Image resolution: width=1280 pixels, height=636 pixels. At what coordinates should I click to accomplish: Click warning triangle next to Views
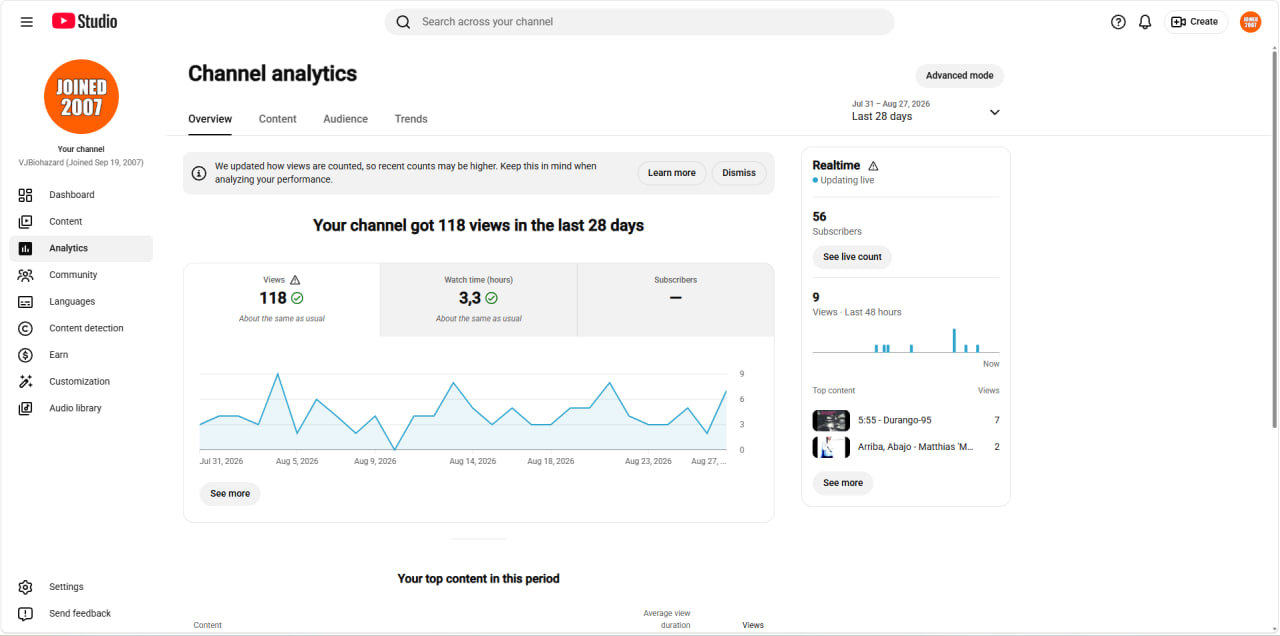pos(295,280)
